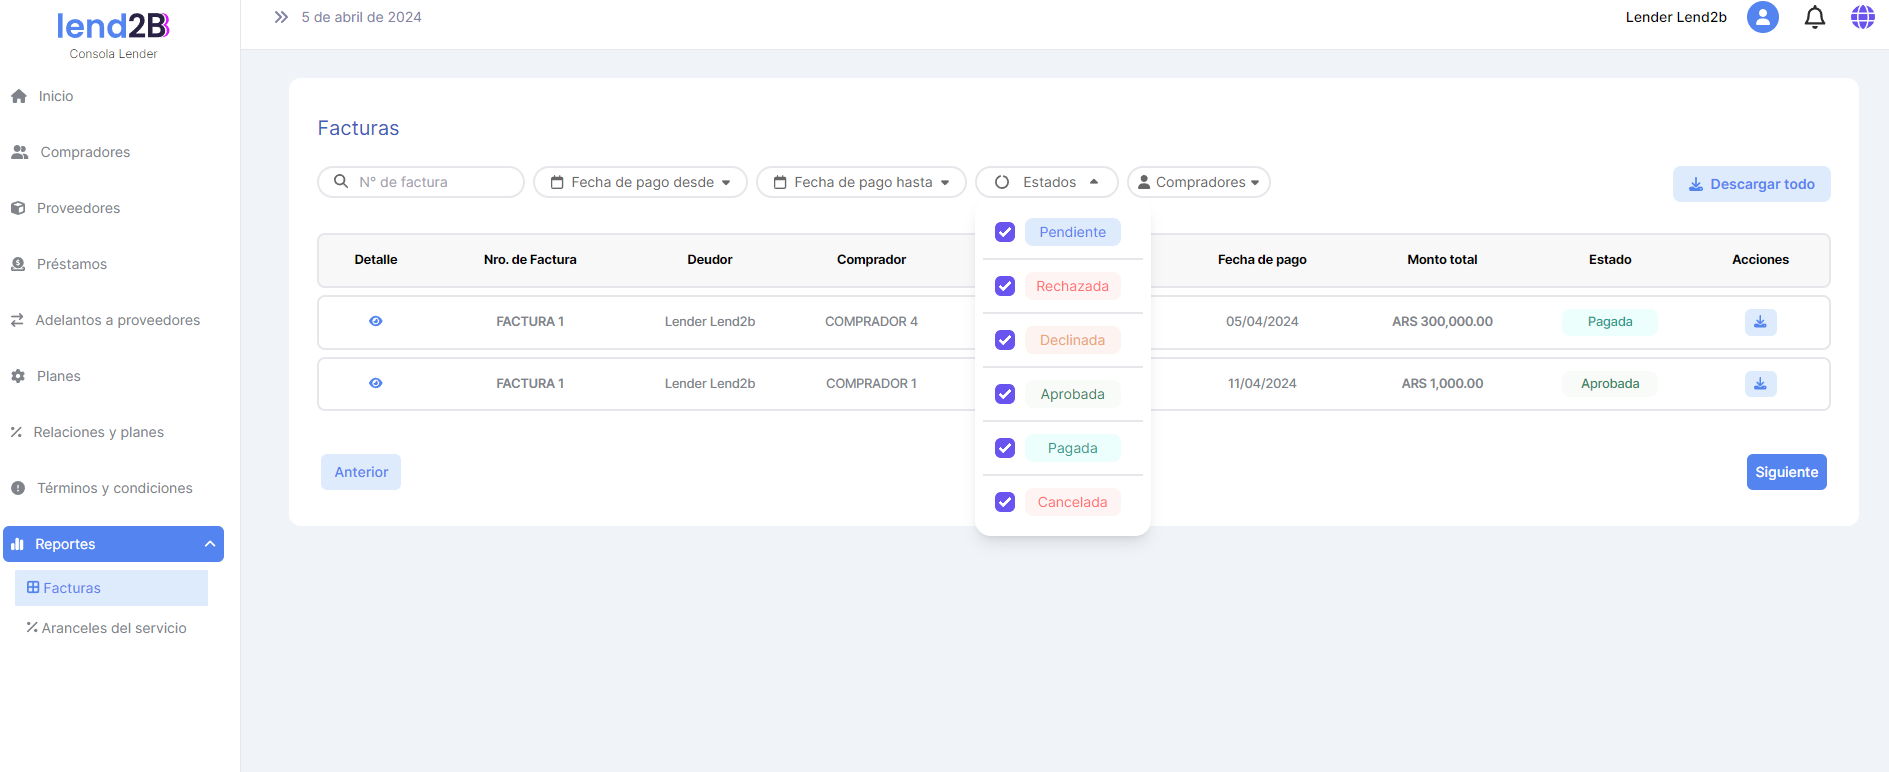Click the Siguiente pagination button
Viewport: 1889px width, 772px height.
tap(1786, 472)
